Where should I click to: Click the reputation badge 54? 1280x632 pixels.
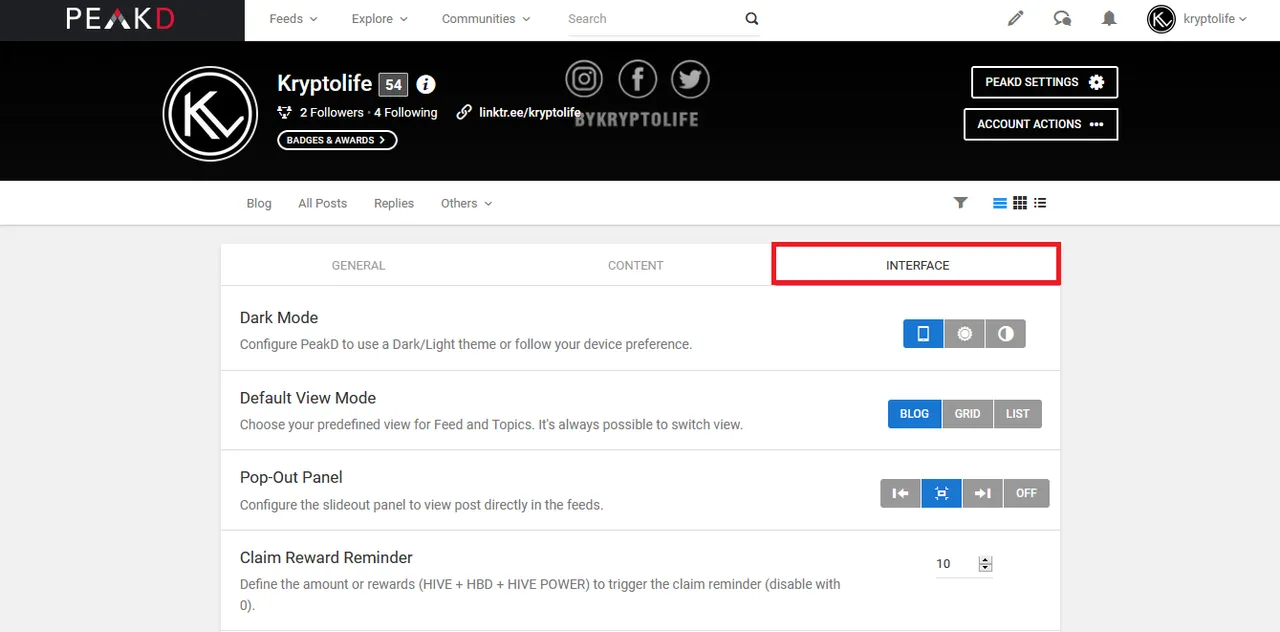[393, 85]
